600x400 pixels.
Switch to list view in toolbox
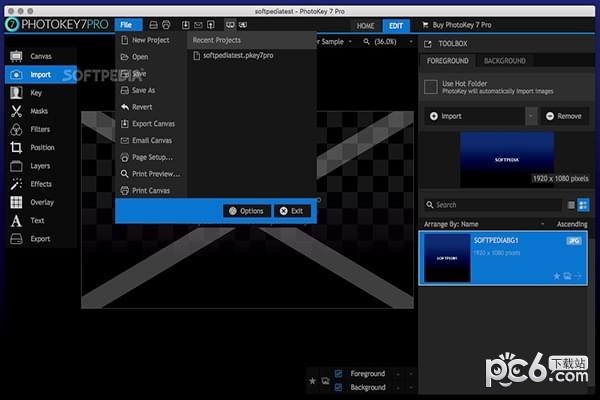click(x=571, y=205)
